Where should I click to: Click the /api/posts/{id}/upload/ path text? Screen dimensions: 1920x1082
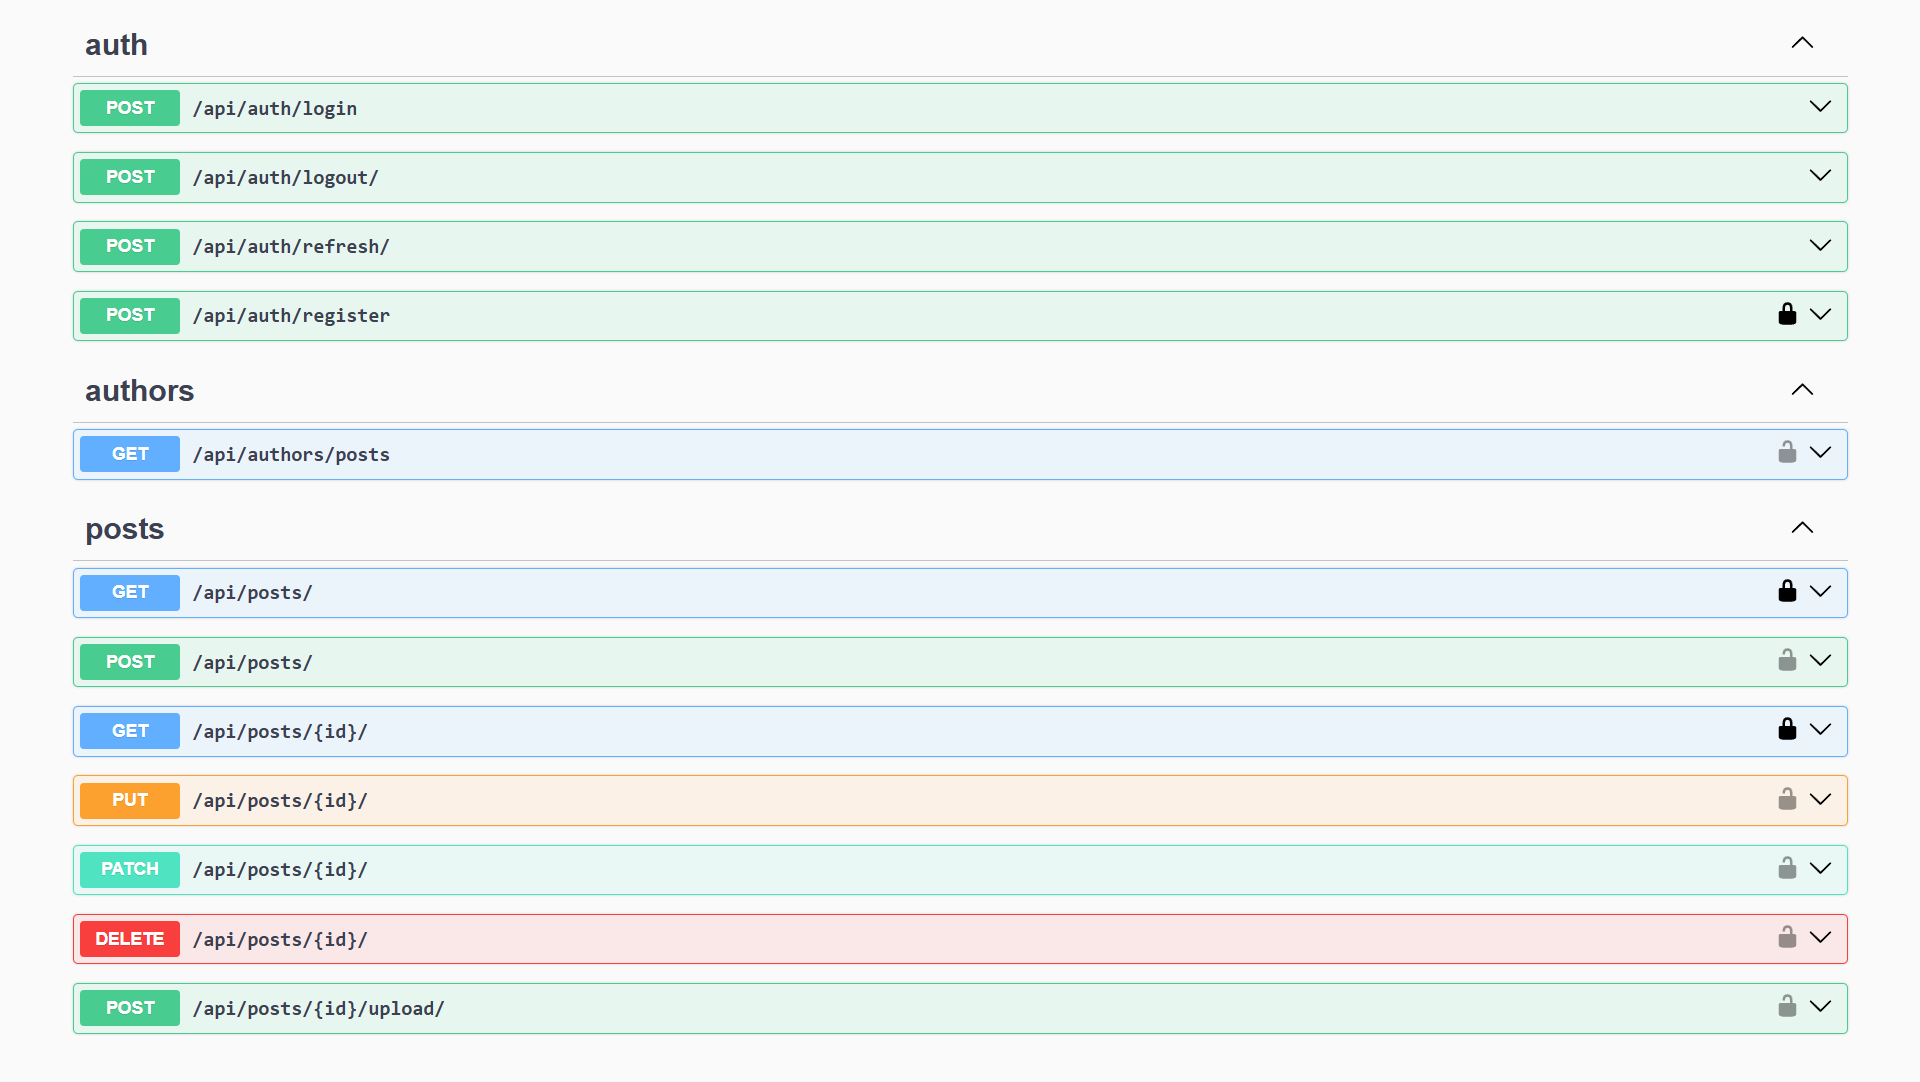coord(319,1008)
